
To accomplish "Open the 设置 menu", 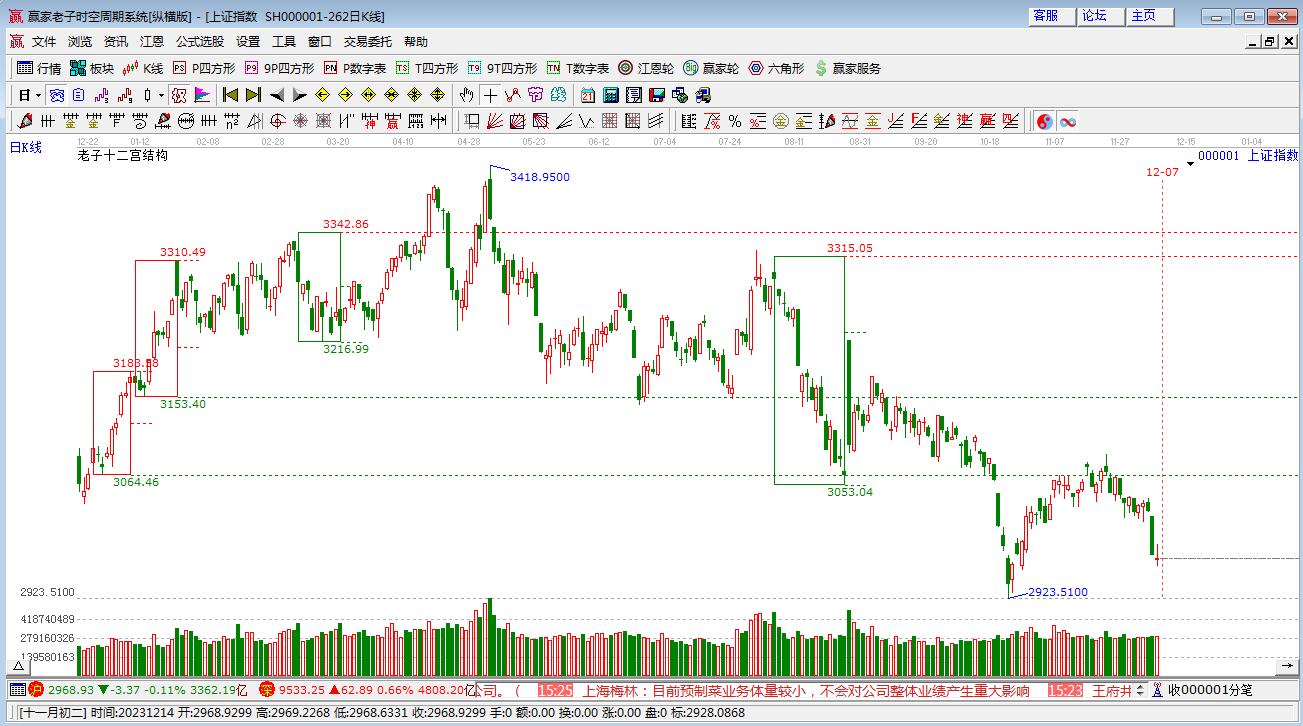I will (x=248, y=41).
